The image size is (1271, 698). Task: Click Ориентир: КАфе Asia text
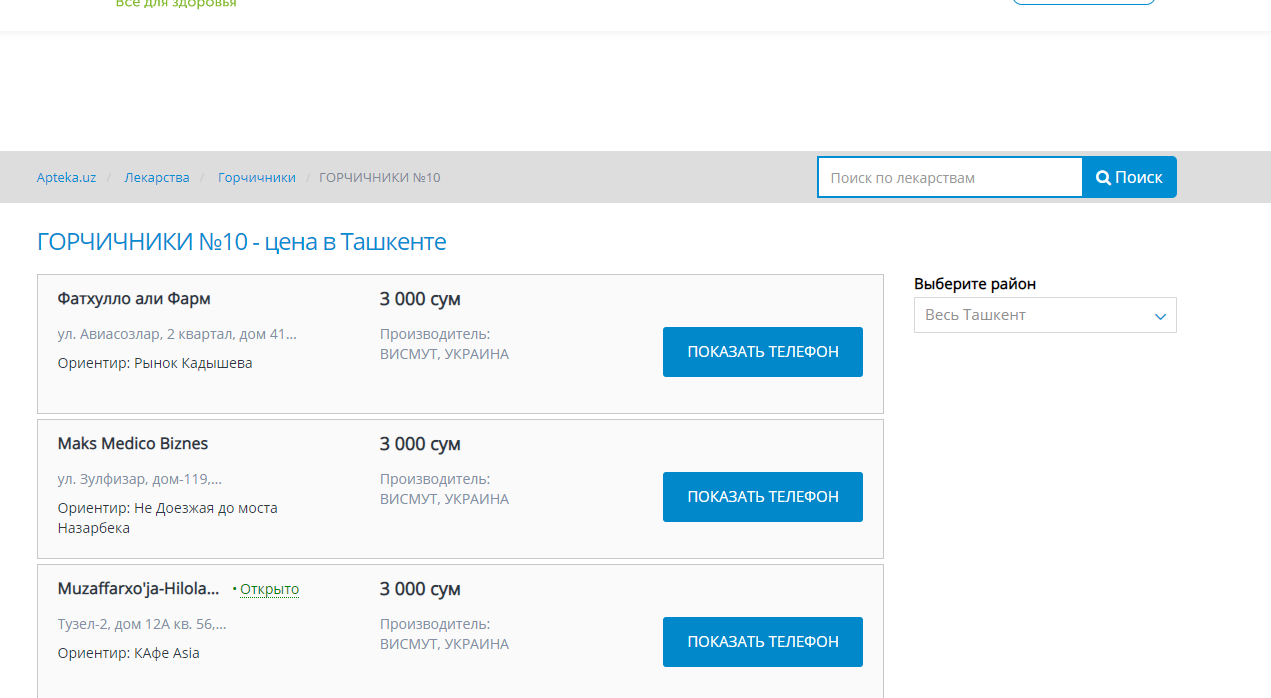click(129, 653)
